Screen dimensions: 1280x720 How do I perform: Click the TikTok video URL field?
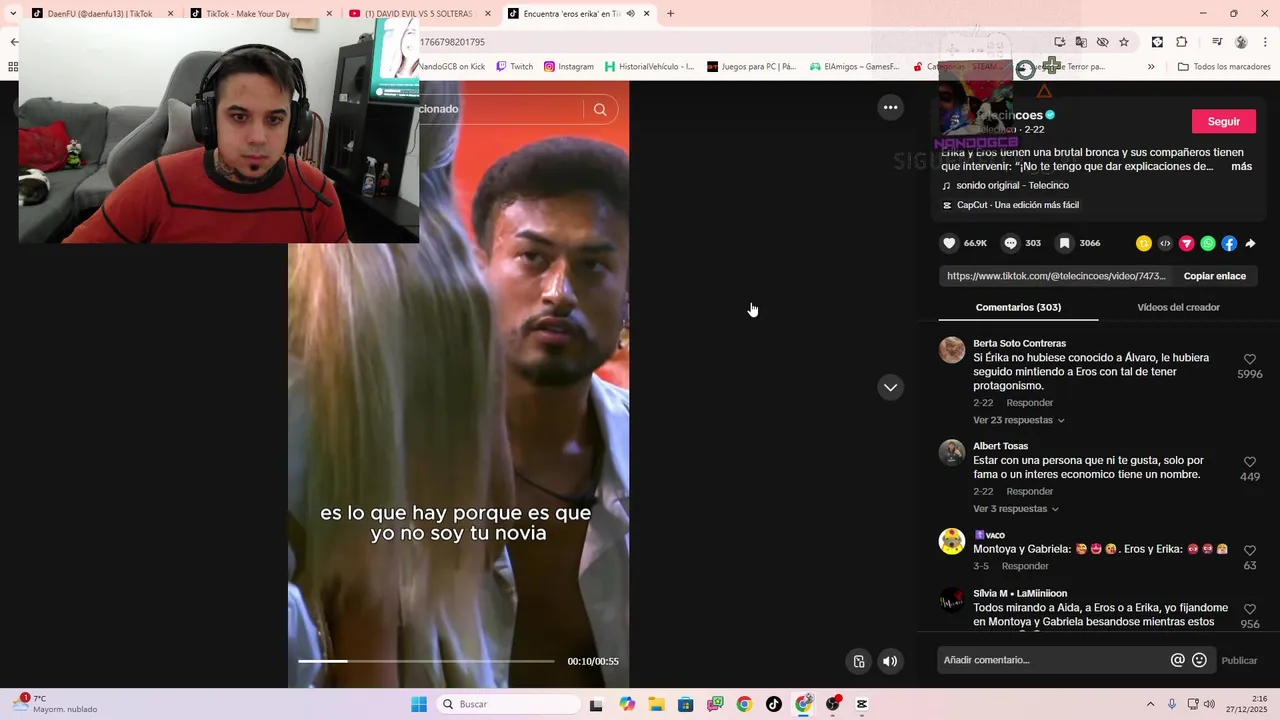[x=1056, y=276]
